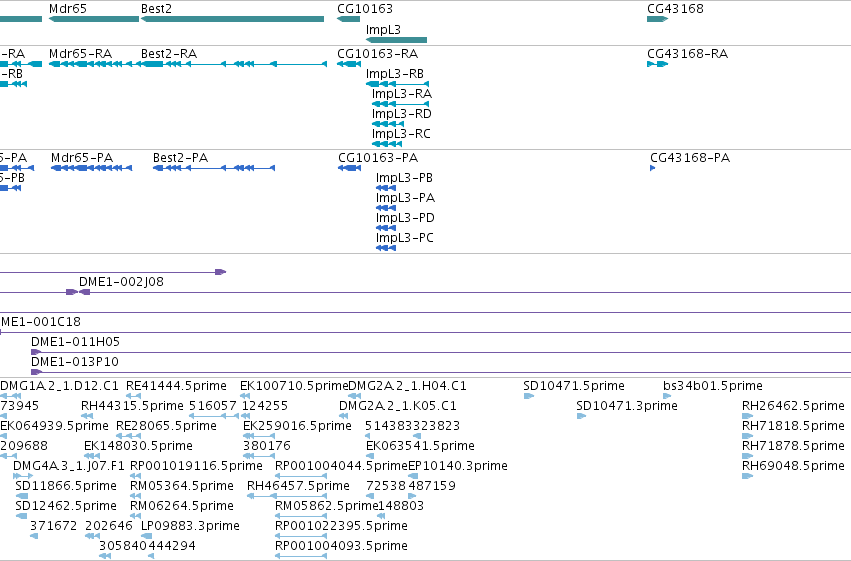Select the Best2-PA protein feature
Image resolution: width=851 pixels, height=561 pixels.
point(214,168)
